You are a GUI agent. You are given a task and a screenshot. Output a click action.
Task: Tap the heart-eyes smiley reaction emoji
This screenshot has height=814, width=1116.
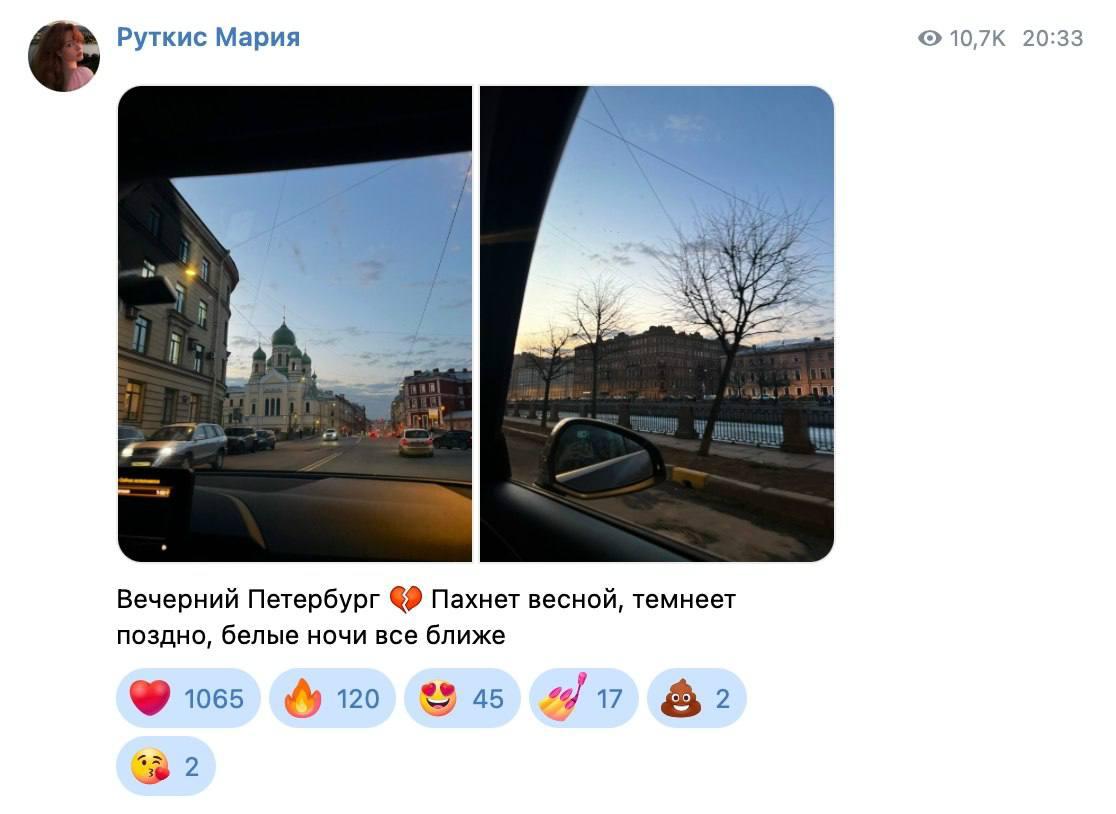coord(438,698)
